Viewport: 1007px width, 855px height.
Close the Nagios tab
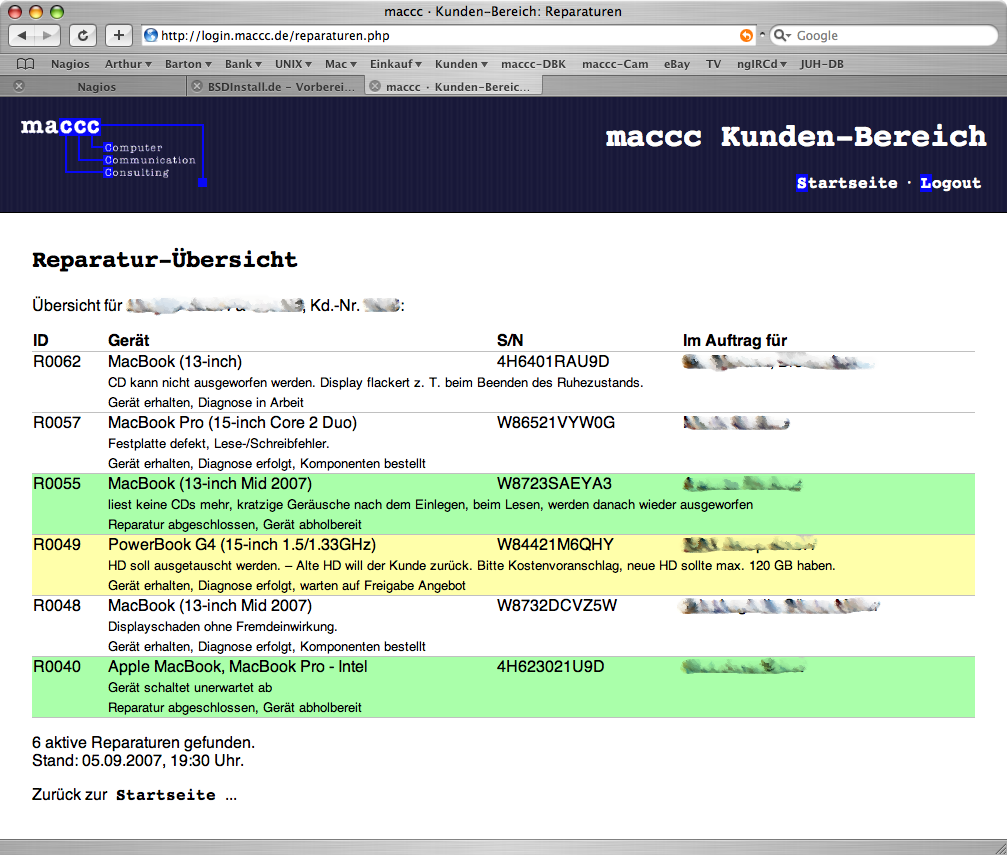pos(19,87)
